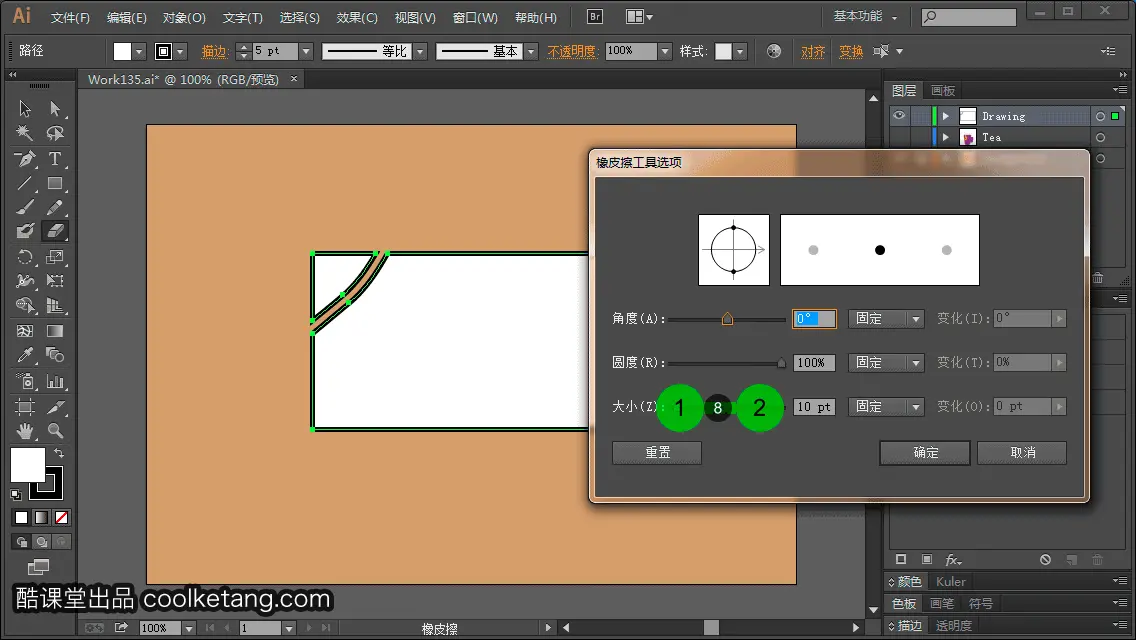Screen dimensions: 1136x640
Task: Open the 文件(F) menu
Action: [x=70, y=17]
